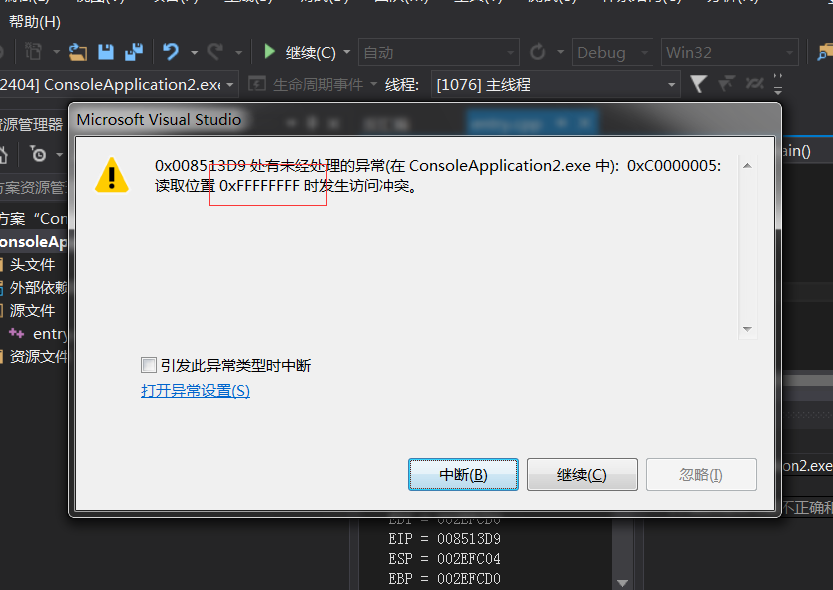Click the Open File toolbar icon
833x590 pixels.
[x=78, y=52]
